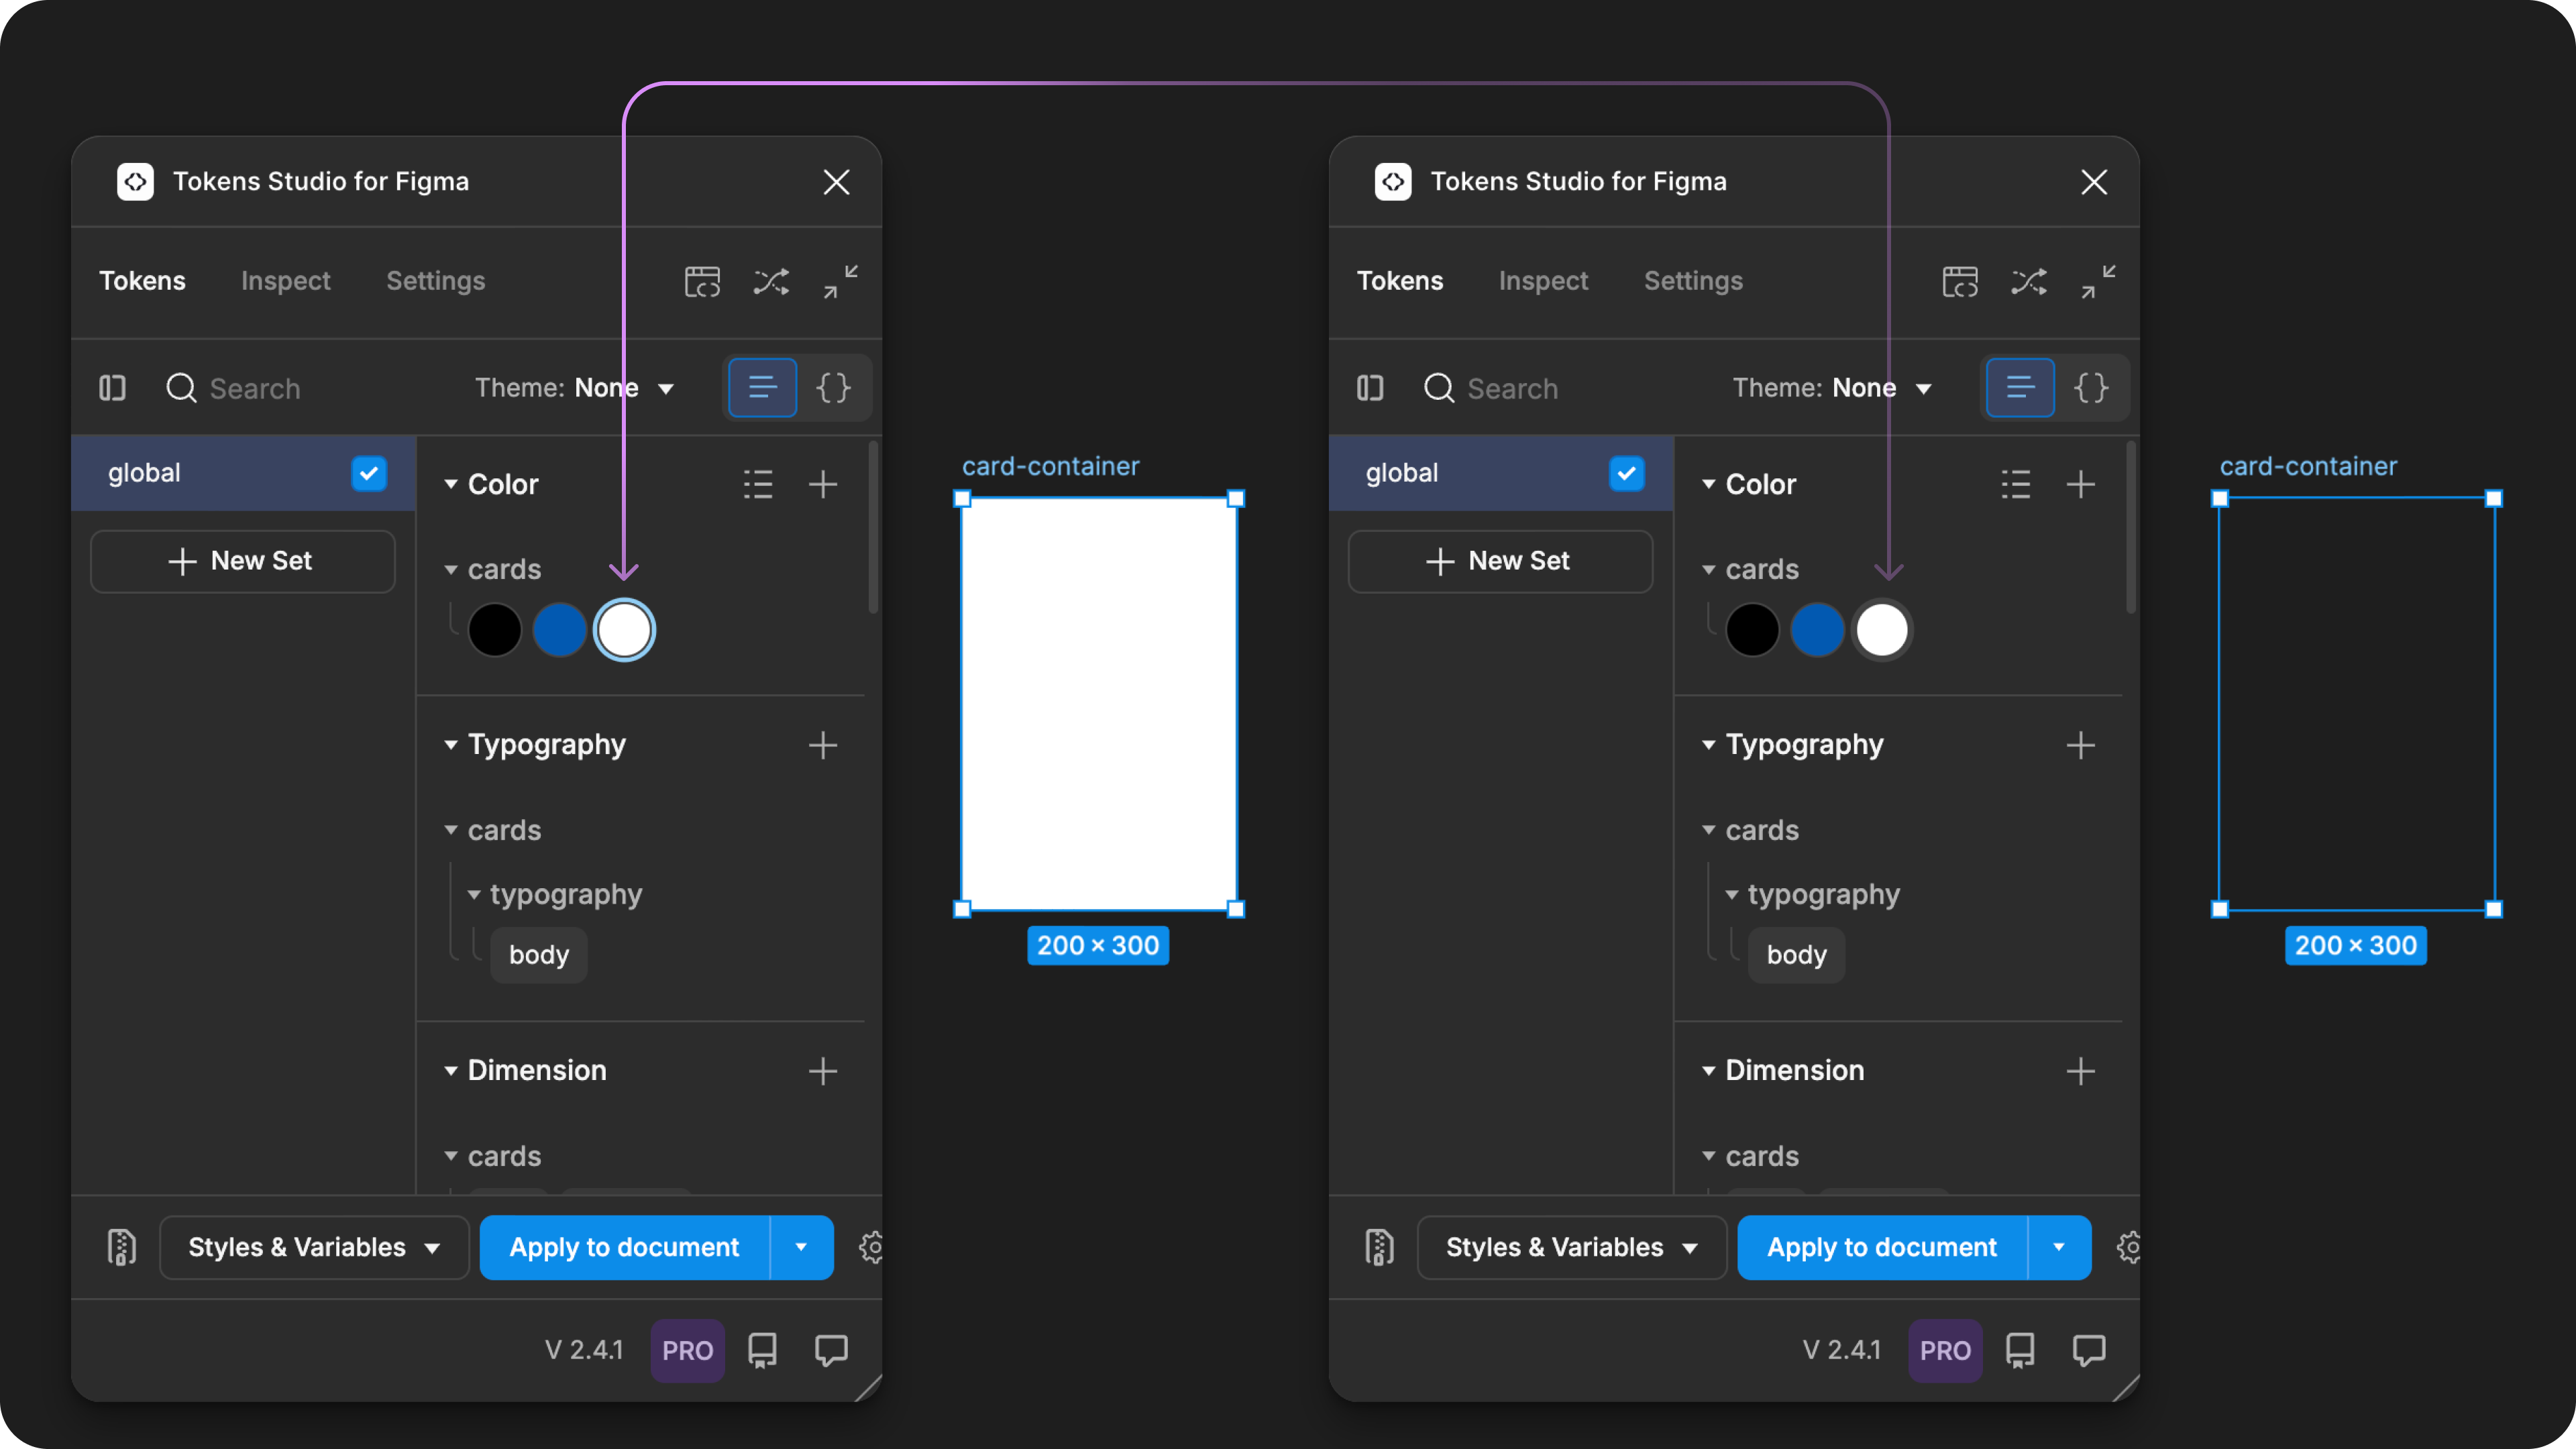The image size is (2576, 1449).
Task: Click Apply to document in right panel
Action: pos(1883,1247)
